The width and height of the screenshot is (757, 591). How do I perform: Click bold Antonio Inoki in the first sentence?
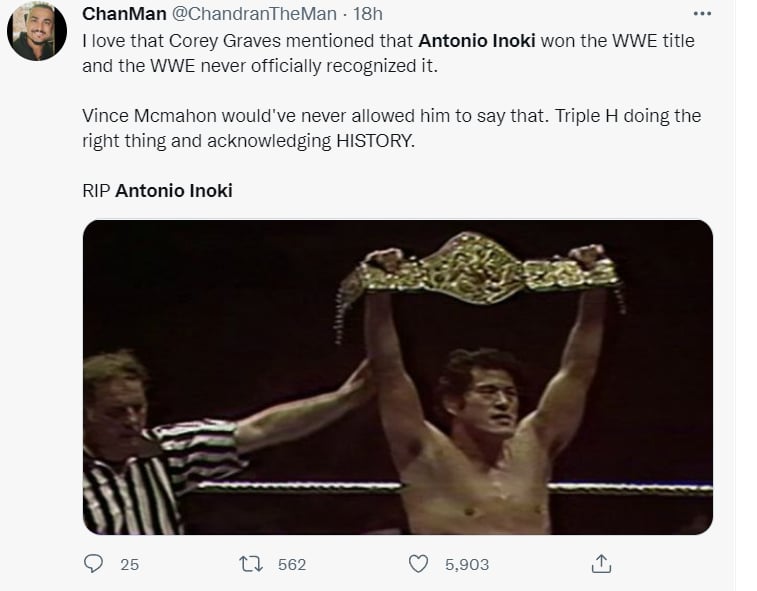pos(477,41)
